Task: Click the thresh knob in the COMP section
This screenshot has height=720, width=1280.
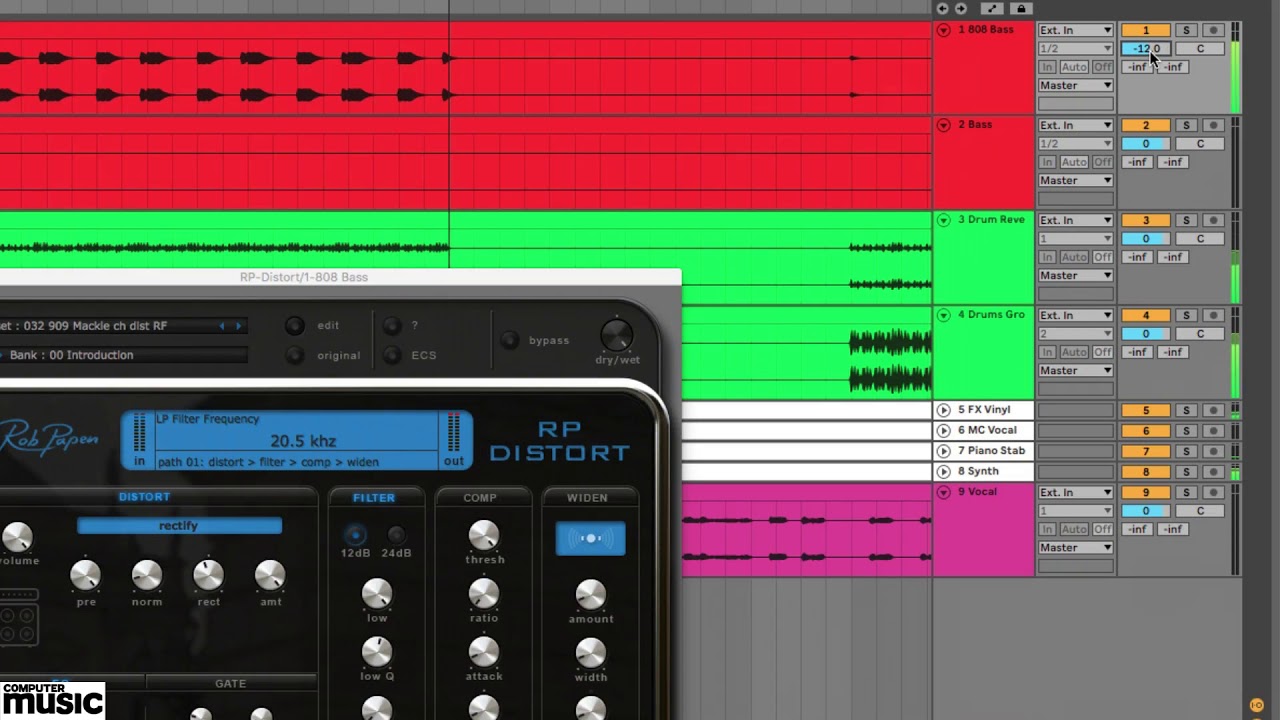Action: [484, 535]
